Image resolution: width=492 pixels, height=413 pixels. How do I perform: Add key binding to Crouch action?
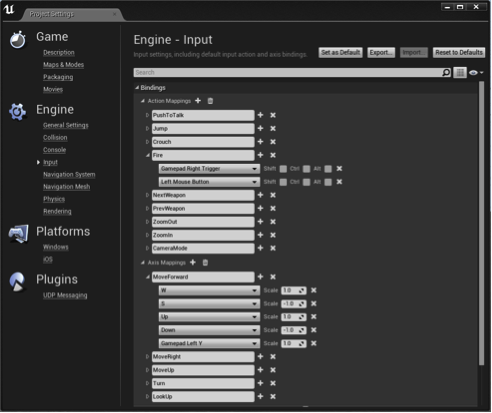tap(260, 142)
